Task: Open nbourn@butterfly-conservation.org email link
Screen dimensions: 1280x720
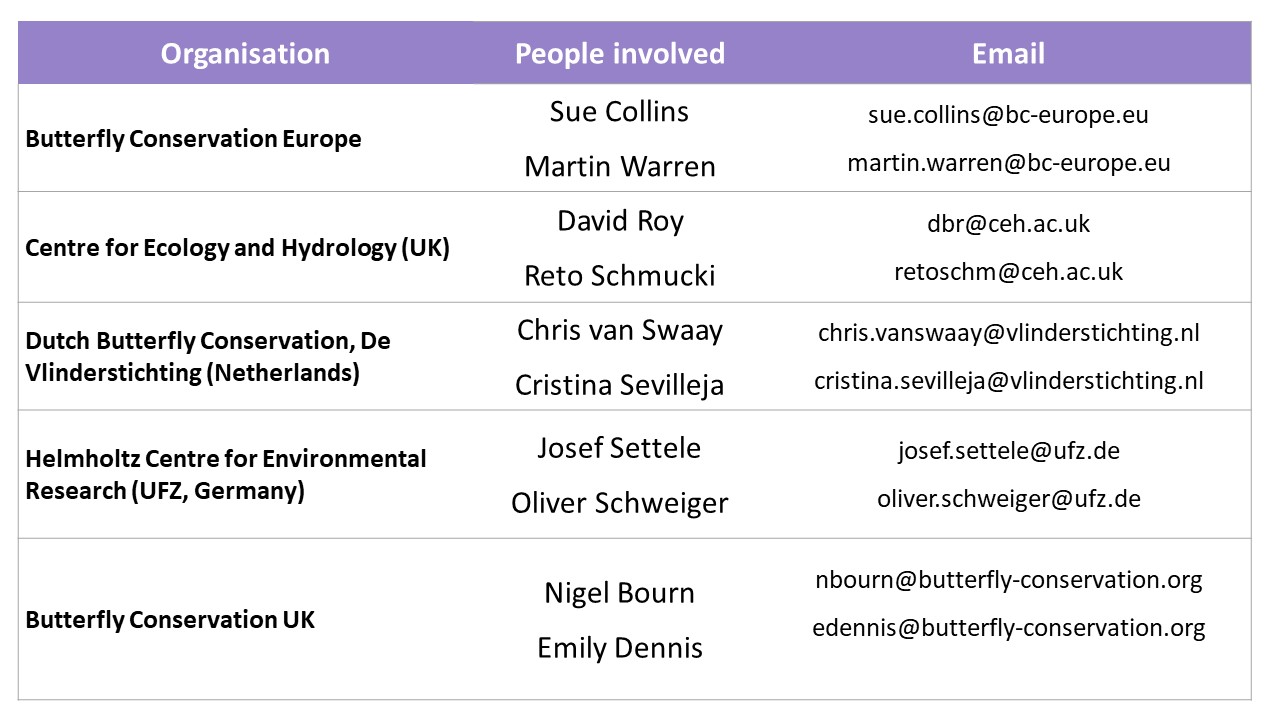Action: pyautogui.click(x=1008, y=579)
